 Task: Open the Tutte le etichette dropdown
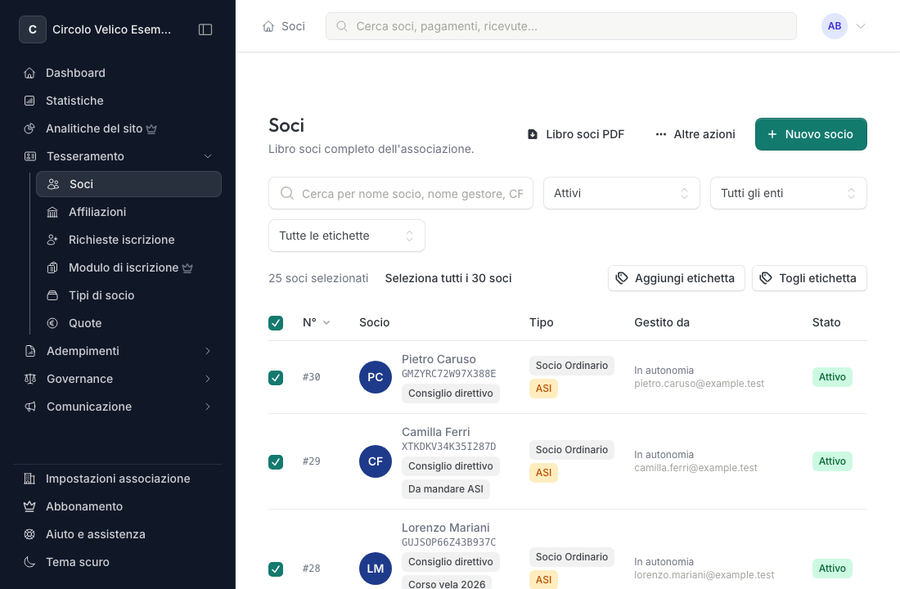click(x=347, y=236)
